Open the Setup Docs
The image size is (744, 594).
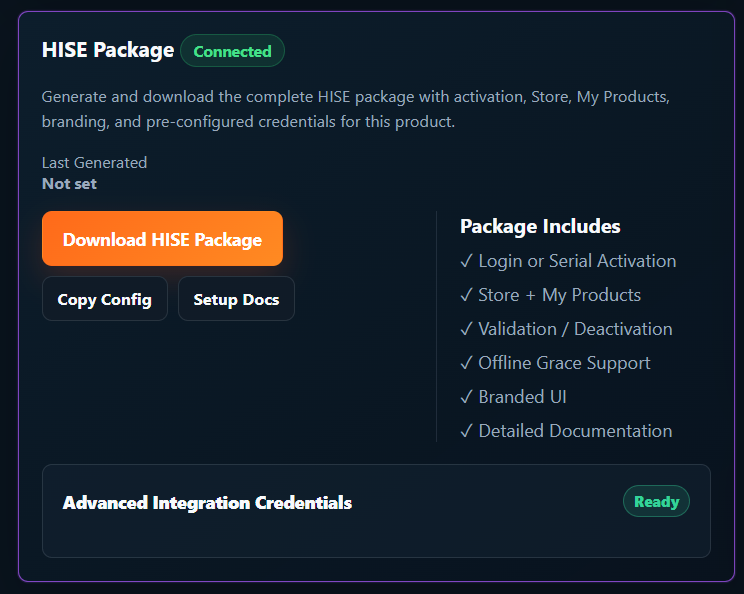(236, 299)
